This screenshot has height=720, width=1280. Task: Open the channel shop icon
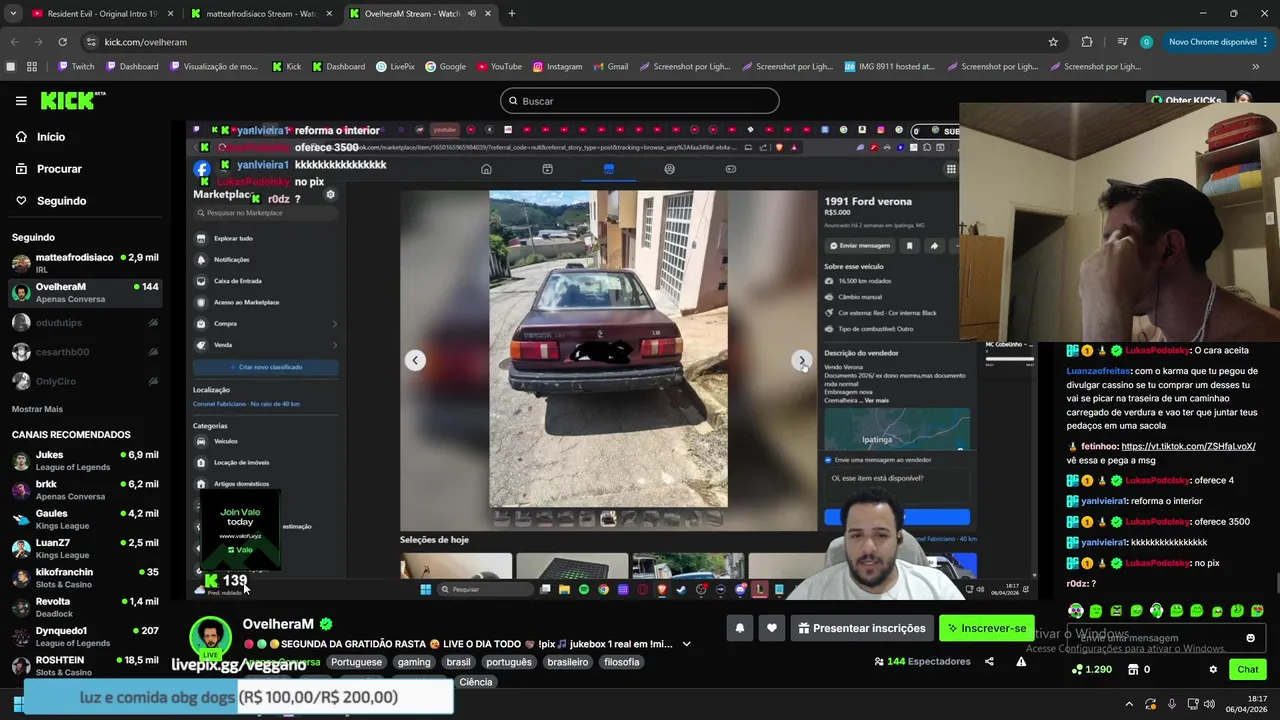[x=1131, y=670]
